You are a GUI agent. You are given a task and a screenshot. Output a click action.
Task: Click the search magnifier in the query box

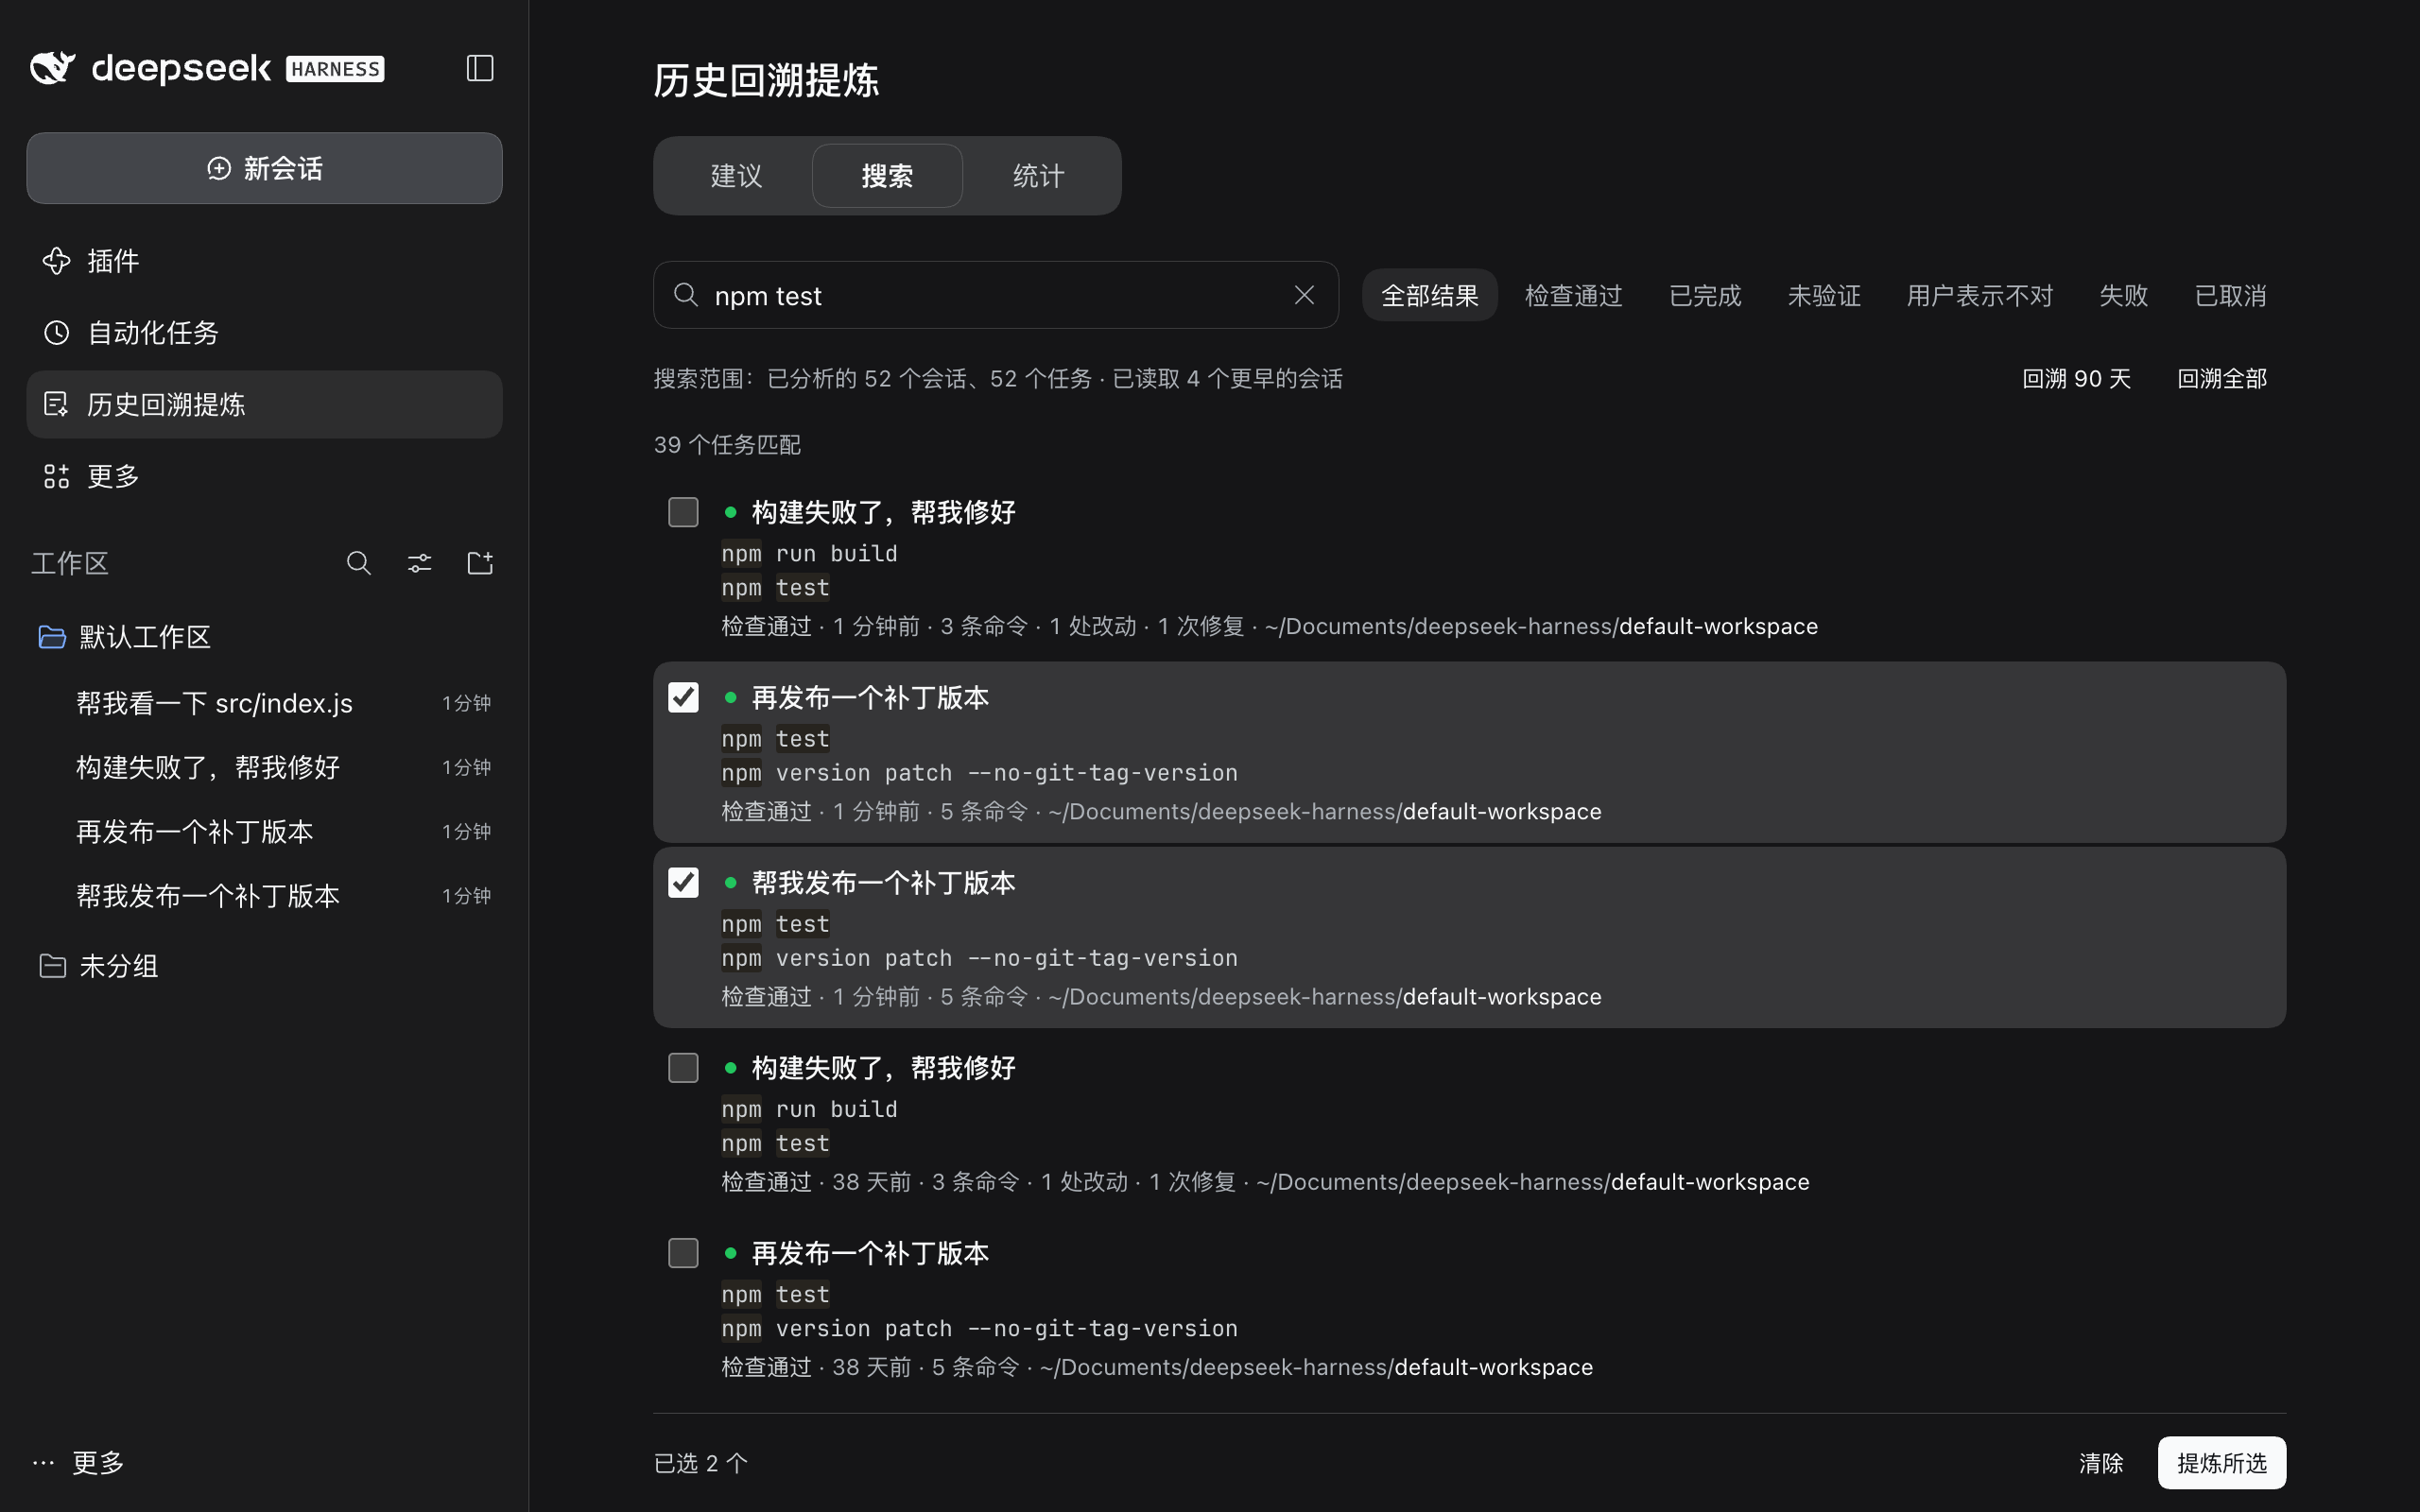[686, 295]
